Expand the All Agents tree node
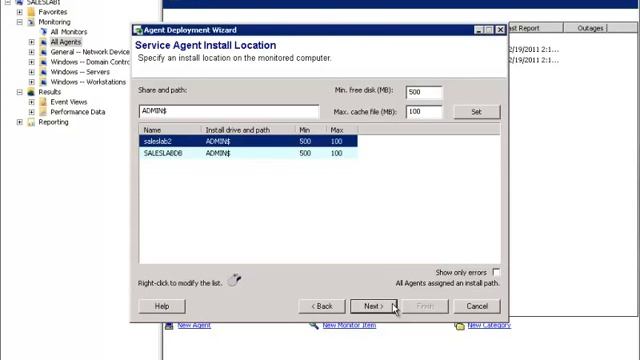Screen dimensions: 640x360 tap(32, 42)
